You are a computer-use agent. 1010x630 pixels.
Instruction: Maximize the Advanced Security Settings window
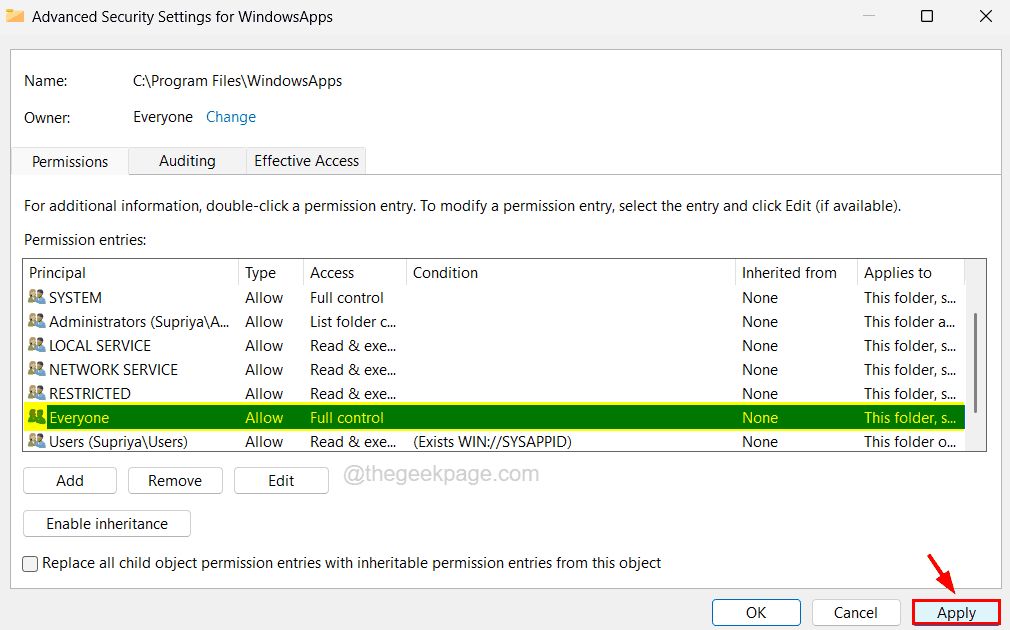tap(927, 16)
